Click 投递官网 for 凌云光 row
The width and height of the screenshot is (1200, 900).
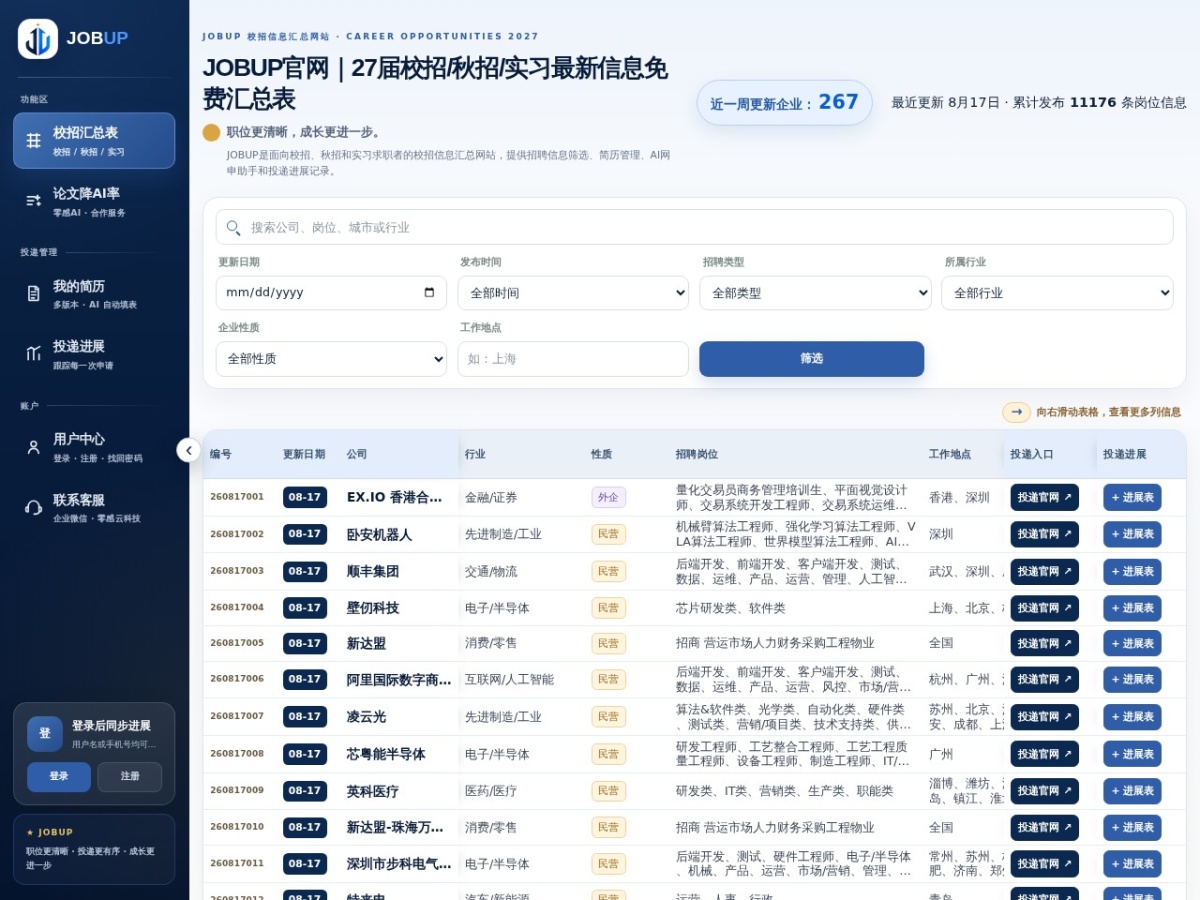1044,717
